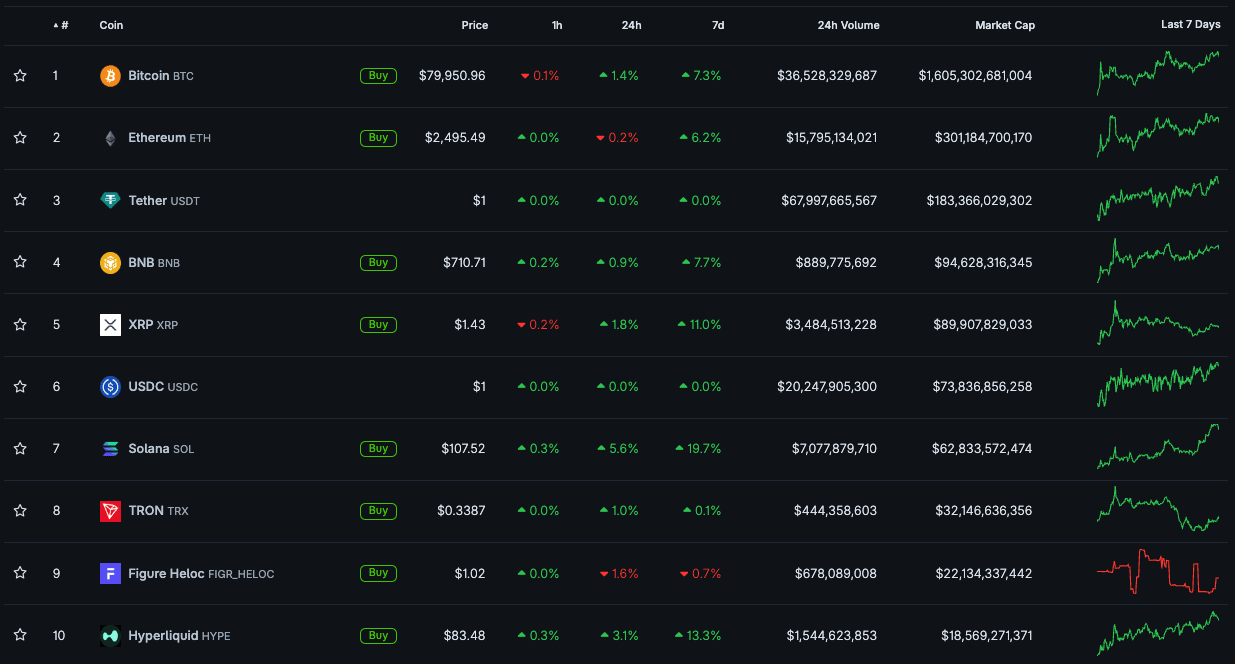The height and width of the screenshot is (664, 1235).
Task: Click the Buy button for Ethereum
Action: tap(378, 138)
